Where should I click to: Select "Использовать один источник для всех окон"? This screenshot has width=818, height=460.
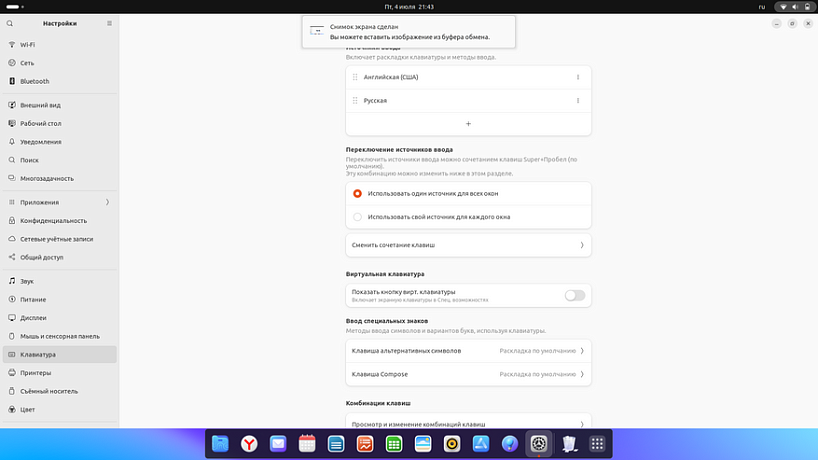(358, 193)
